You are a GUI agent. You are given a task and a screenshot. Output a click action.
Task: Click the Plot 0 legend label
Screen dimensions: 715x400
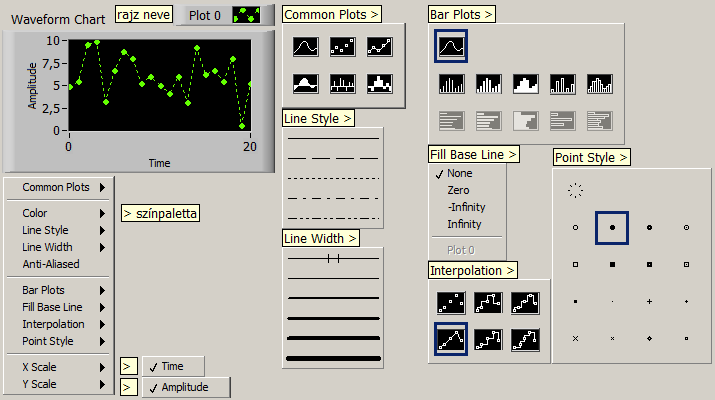click(x=205, y=16)
